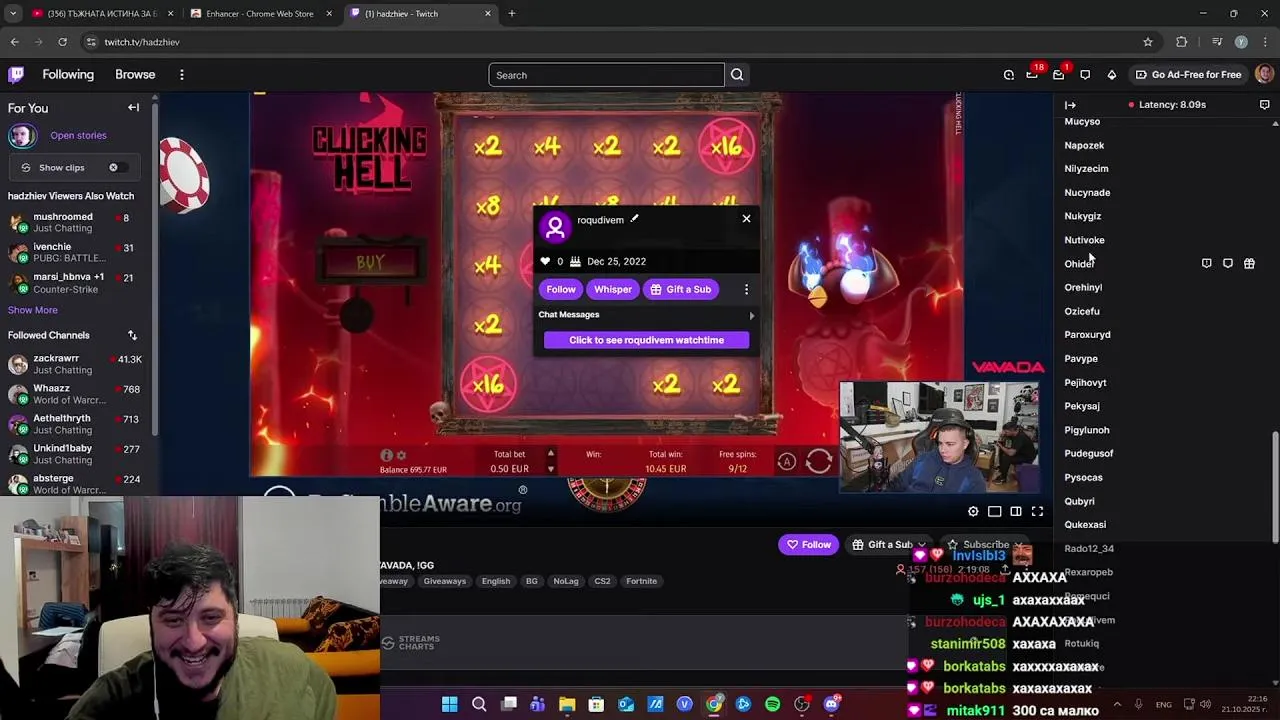
Task: Open the Get Bits diamond icon
Action: tap(1111, 75)
